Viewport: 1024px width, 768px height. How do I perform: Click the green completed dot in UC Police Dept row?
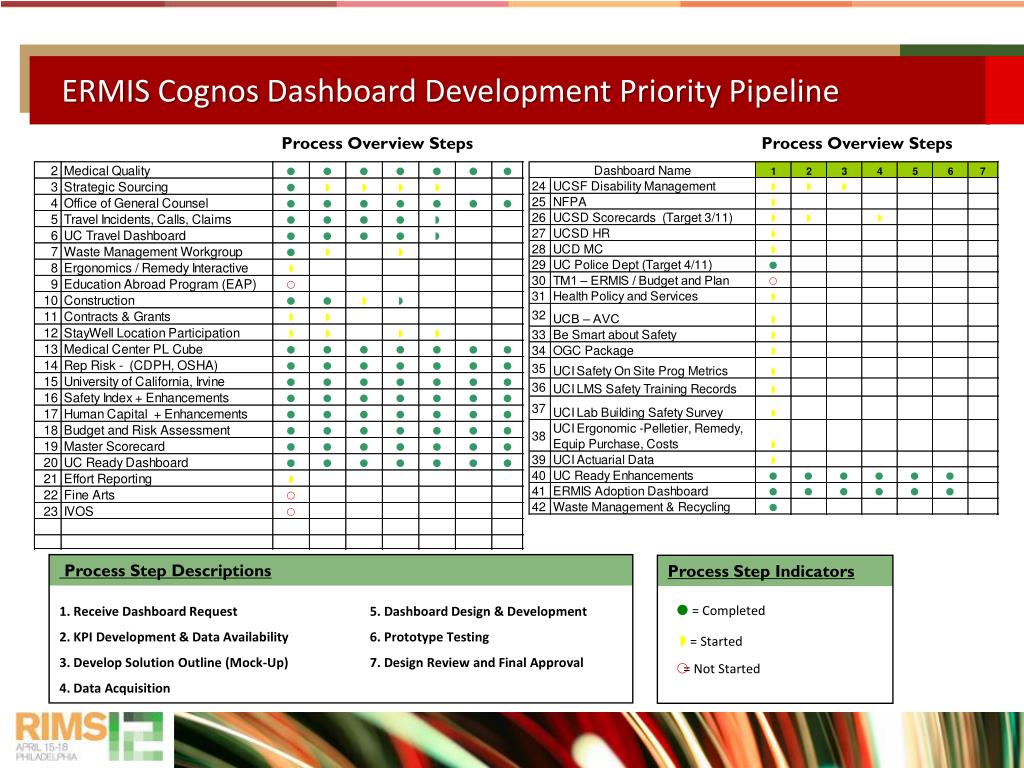click(773, 265)
